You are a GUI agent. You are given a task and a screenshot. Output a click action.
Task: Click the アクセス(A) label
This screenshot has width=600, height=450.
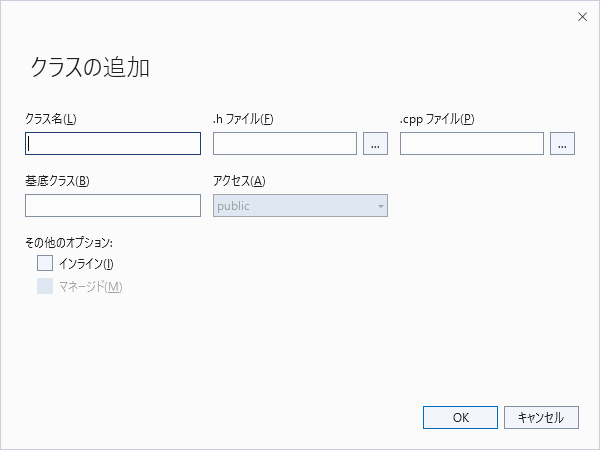point(240,181)
